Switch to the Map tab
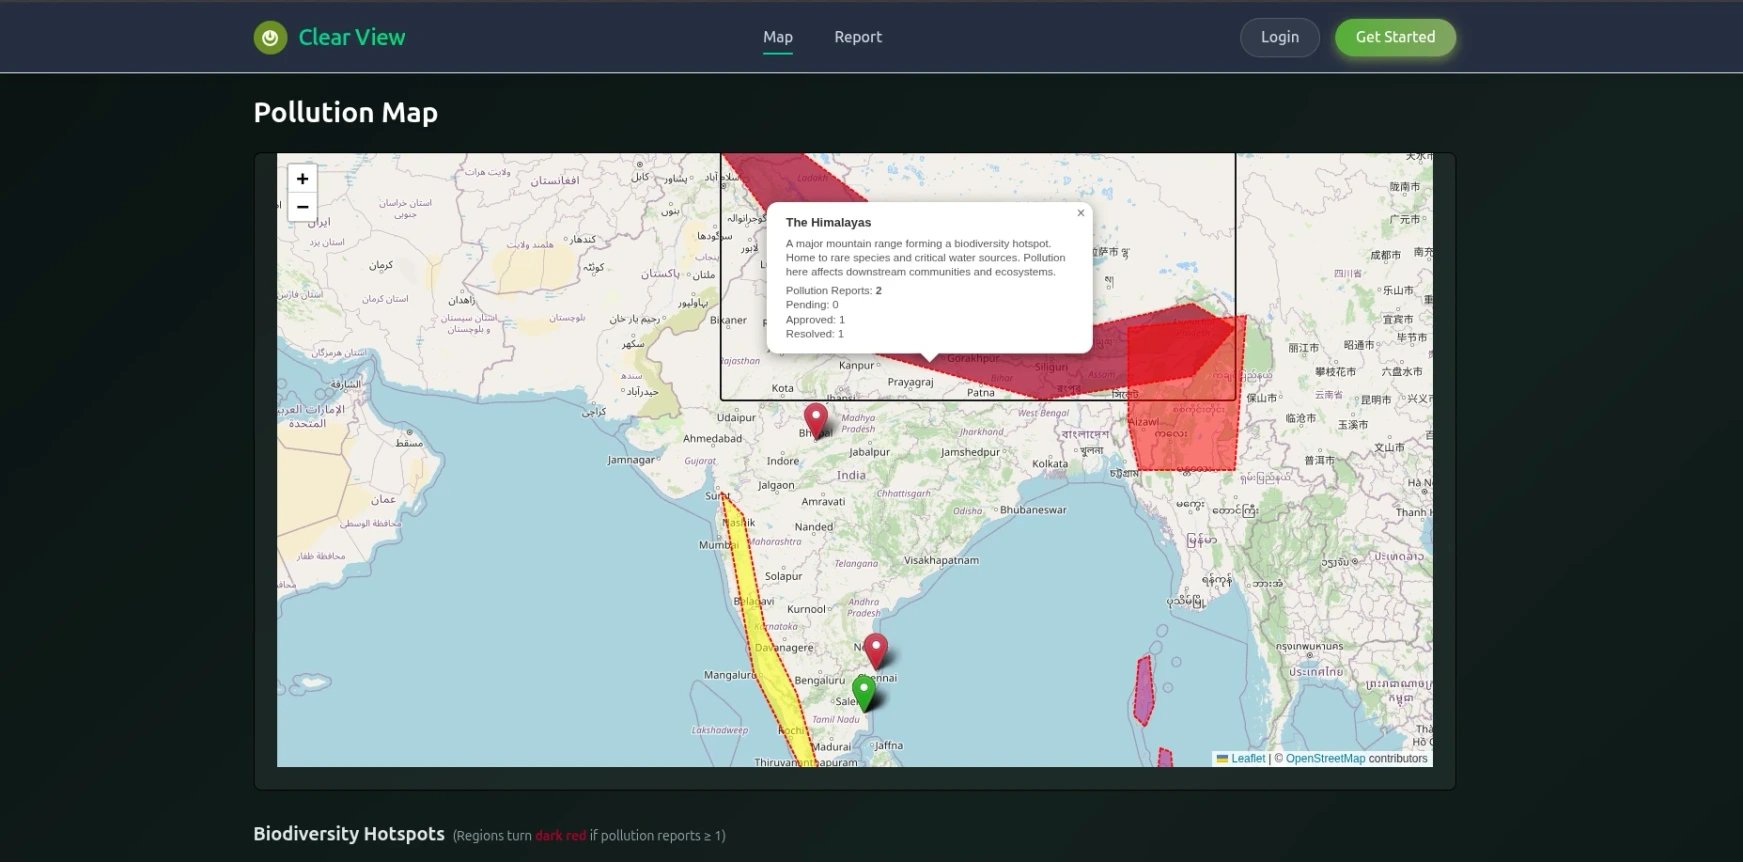This screenshot has width=1743, height=862. pos(777,37)
